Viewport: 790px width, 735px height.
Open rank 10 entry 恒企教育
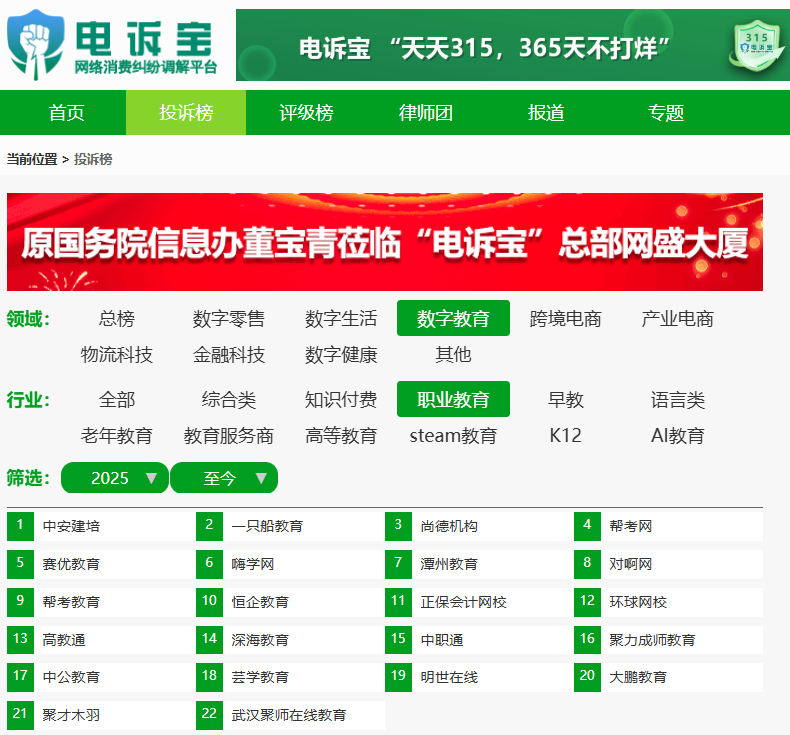pos(260,602)
